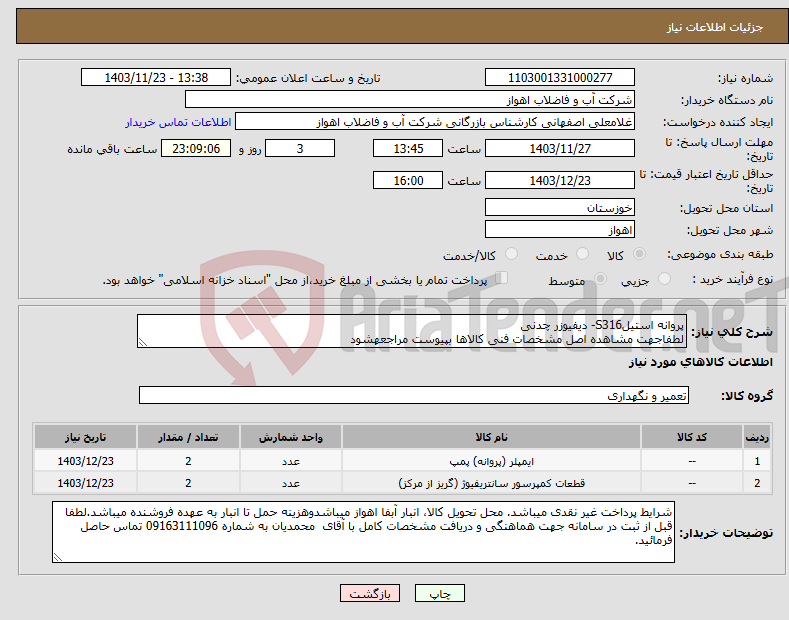789x620 pixels.
Task: Click the بازگشت back button
Action: point(370,594)
